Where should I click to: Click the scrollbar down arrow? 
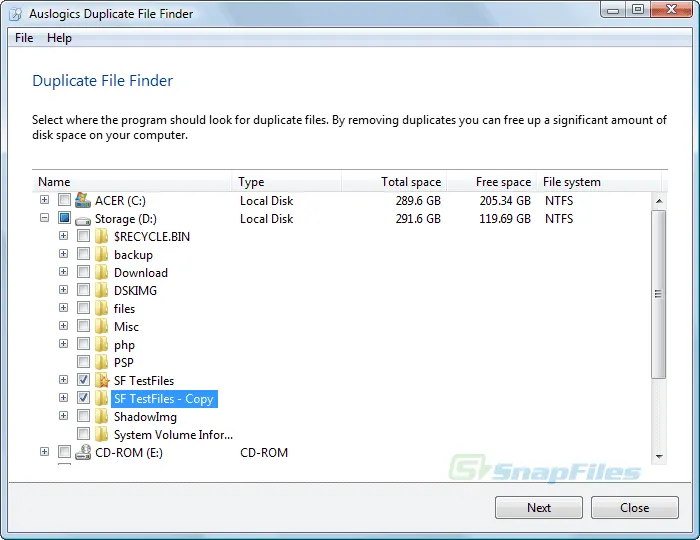[658, 457]
